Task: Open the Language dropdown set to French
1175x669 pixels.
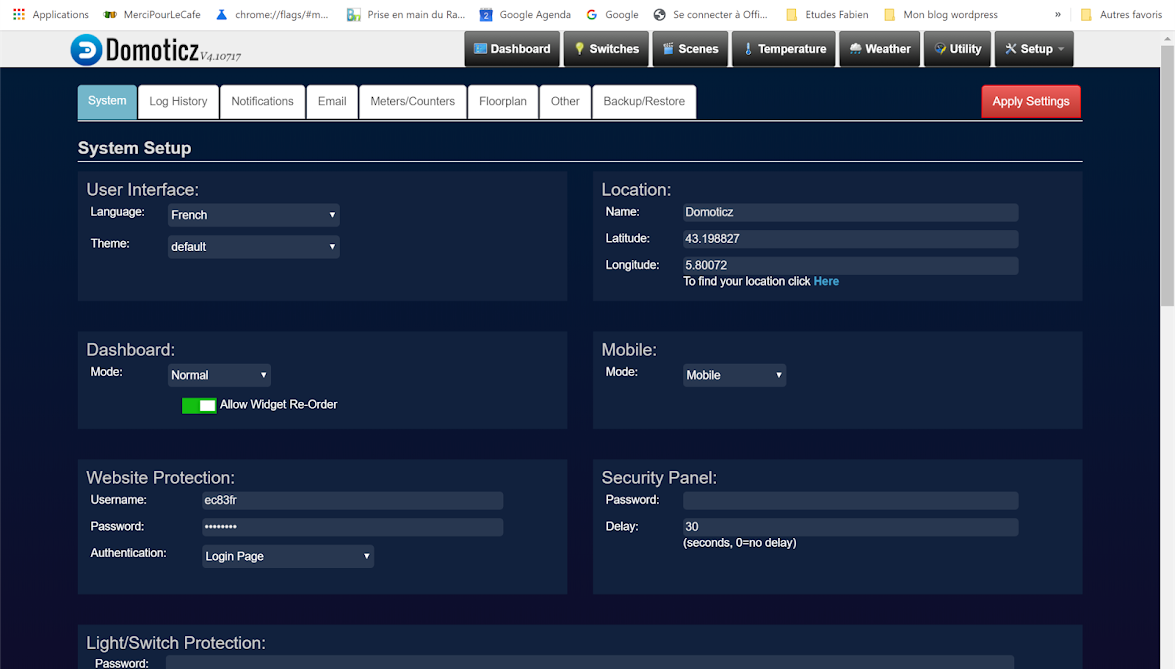Action: [x=253, y=215]
